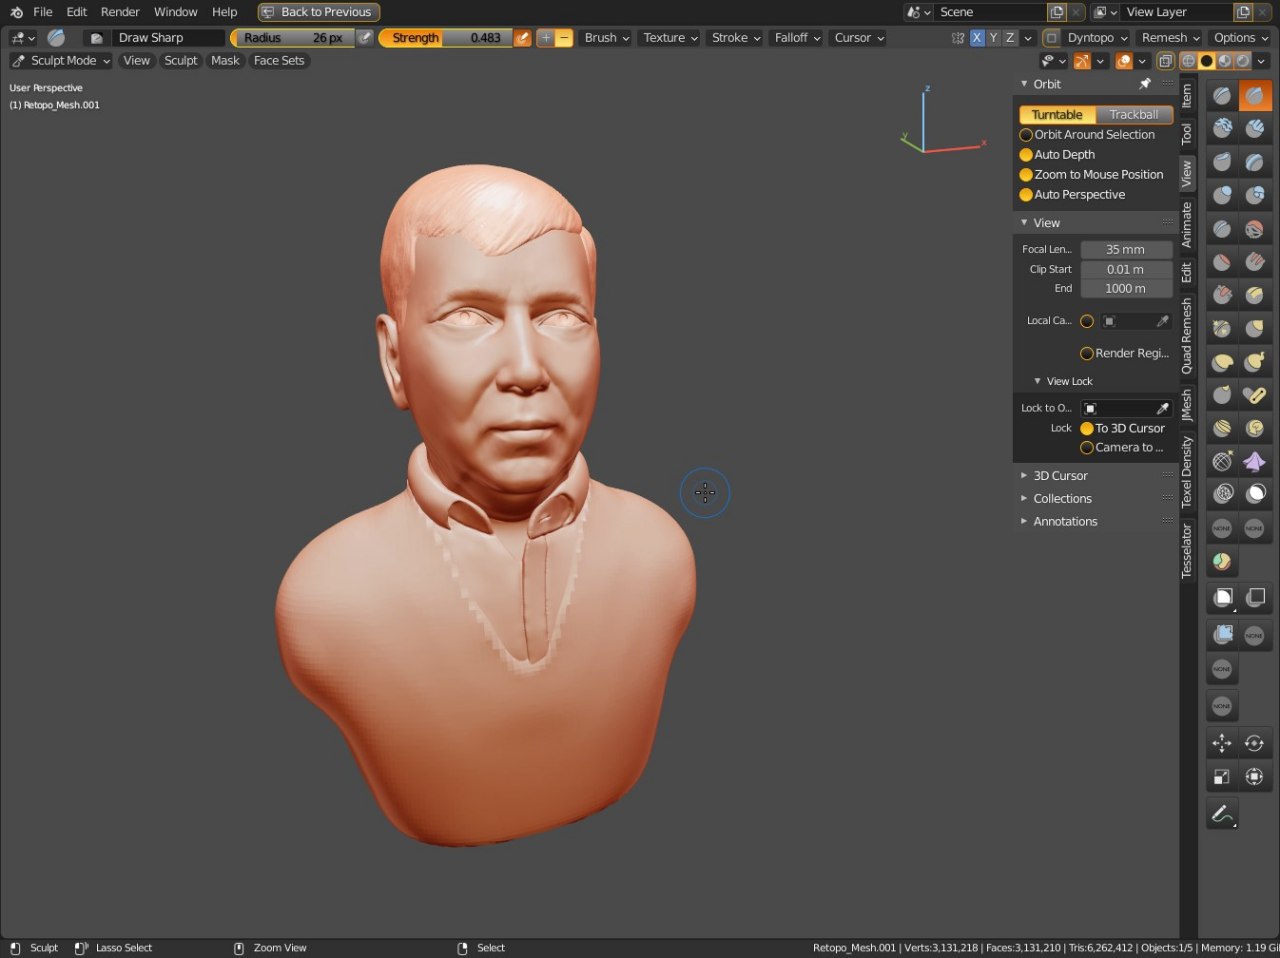Open the Face Sets menu
The width and height of the screenshot is (1280, 958).
click(x=279, y=61)
